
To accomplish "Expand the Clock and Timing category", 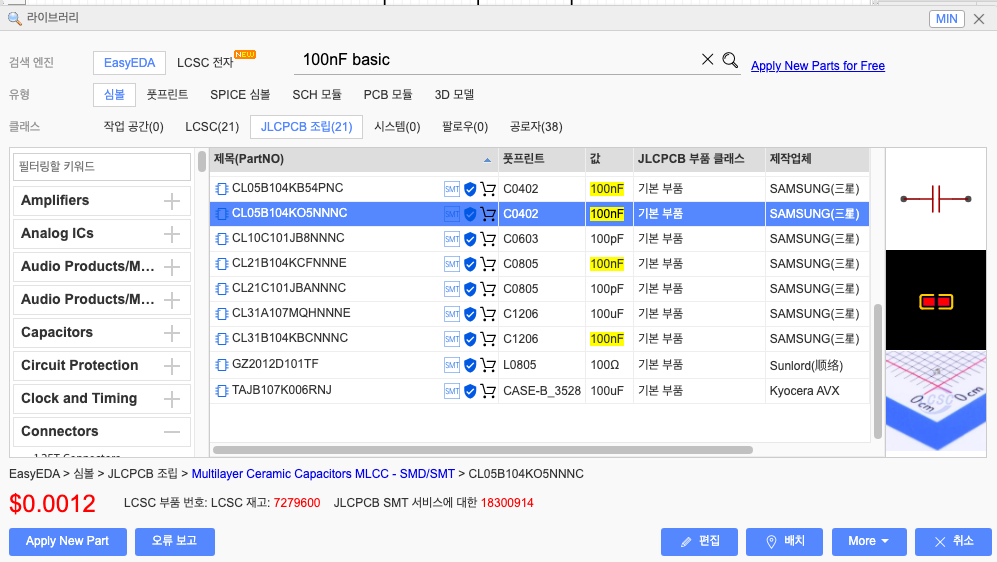I will click(x=172, y=399).
